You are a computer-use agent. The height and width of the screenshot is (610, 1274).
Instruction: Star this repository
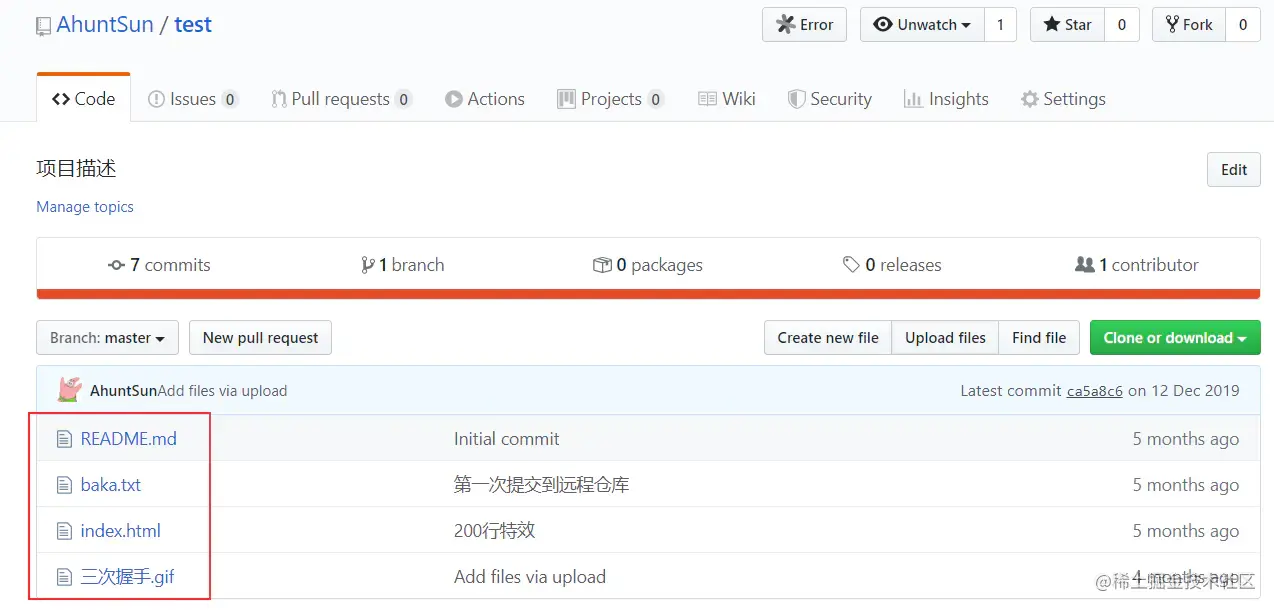pos(1067,25)
